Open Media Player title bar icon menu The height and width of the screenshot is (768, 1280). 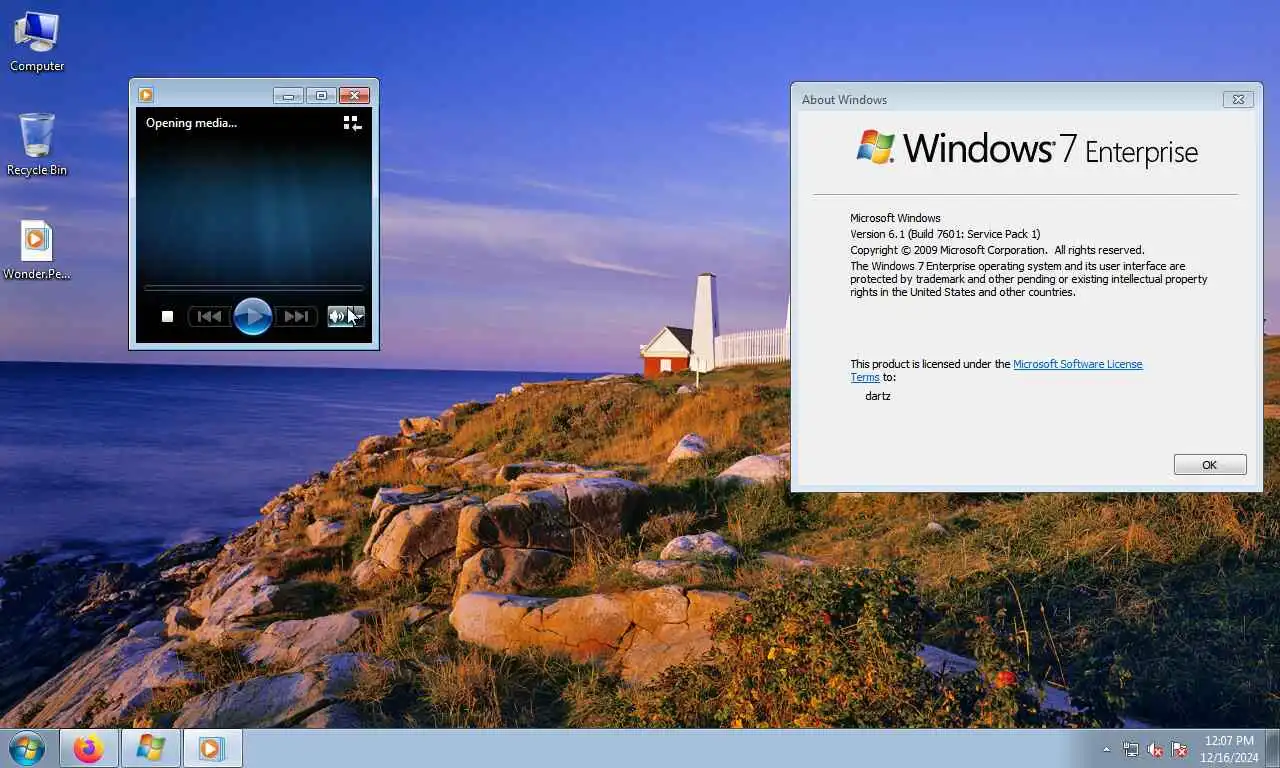tap(146, 95)
